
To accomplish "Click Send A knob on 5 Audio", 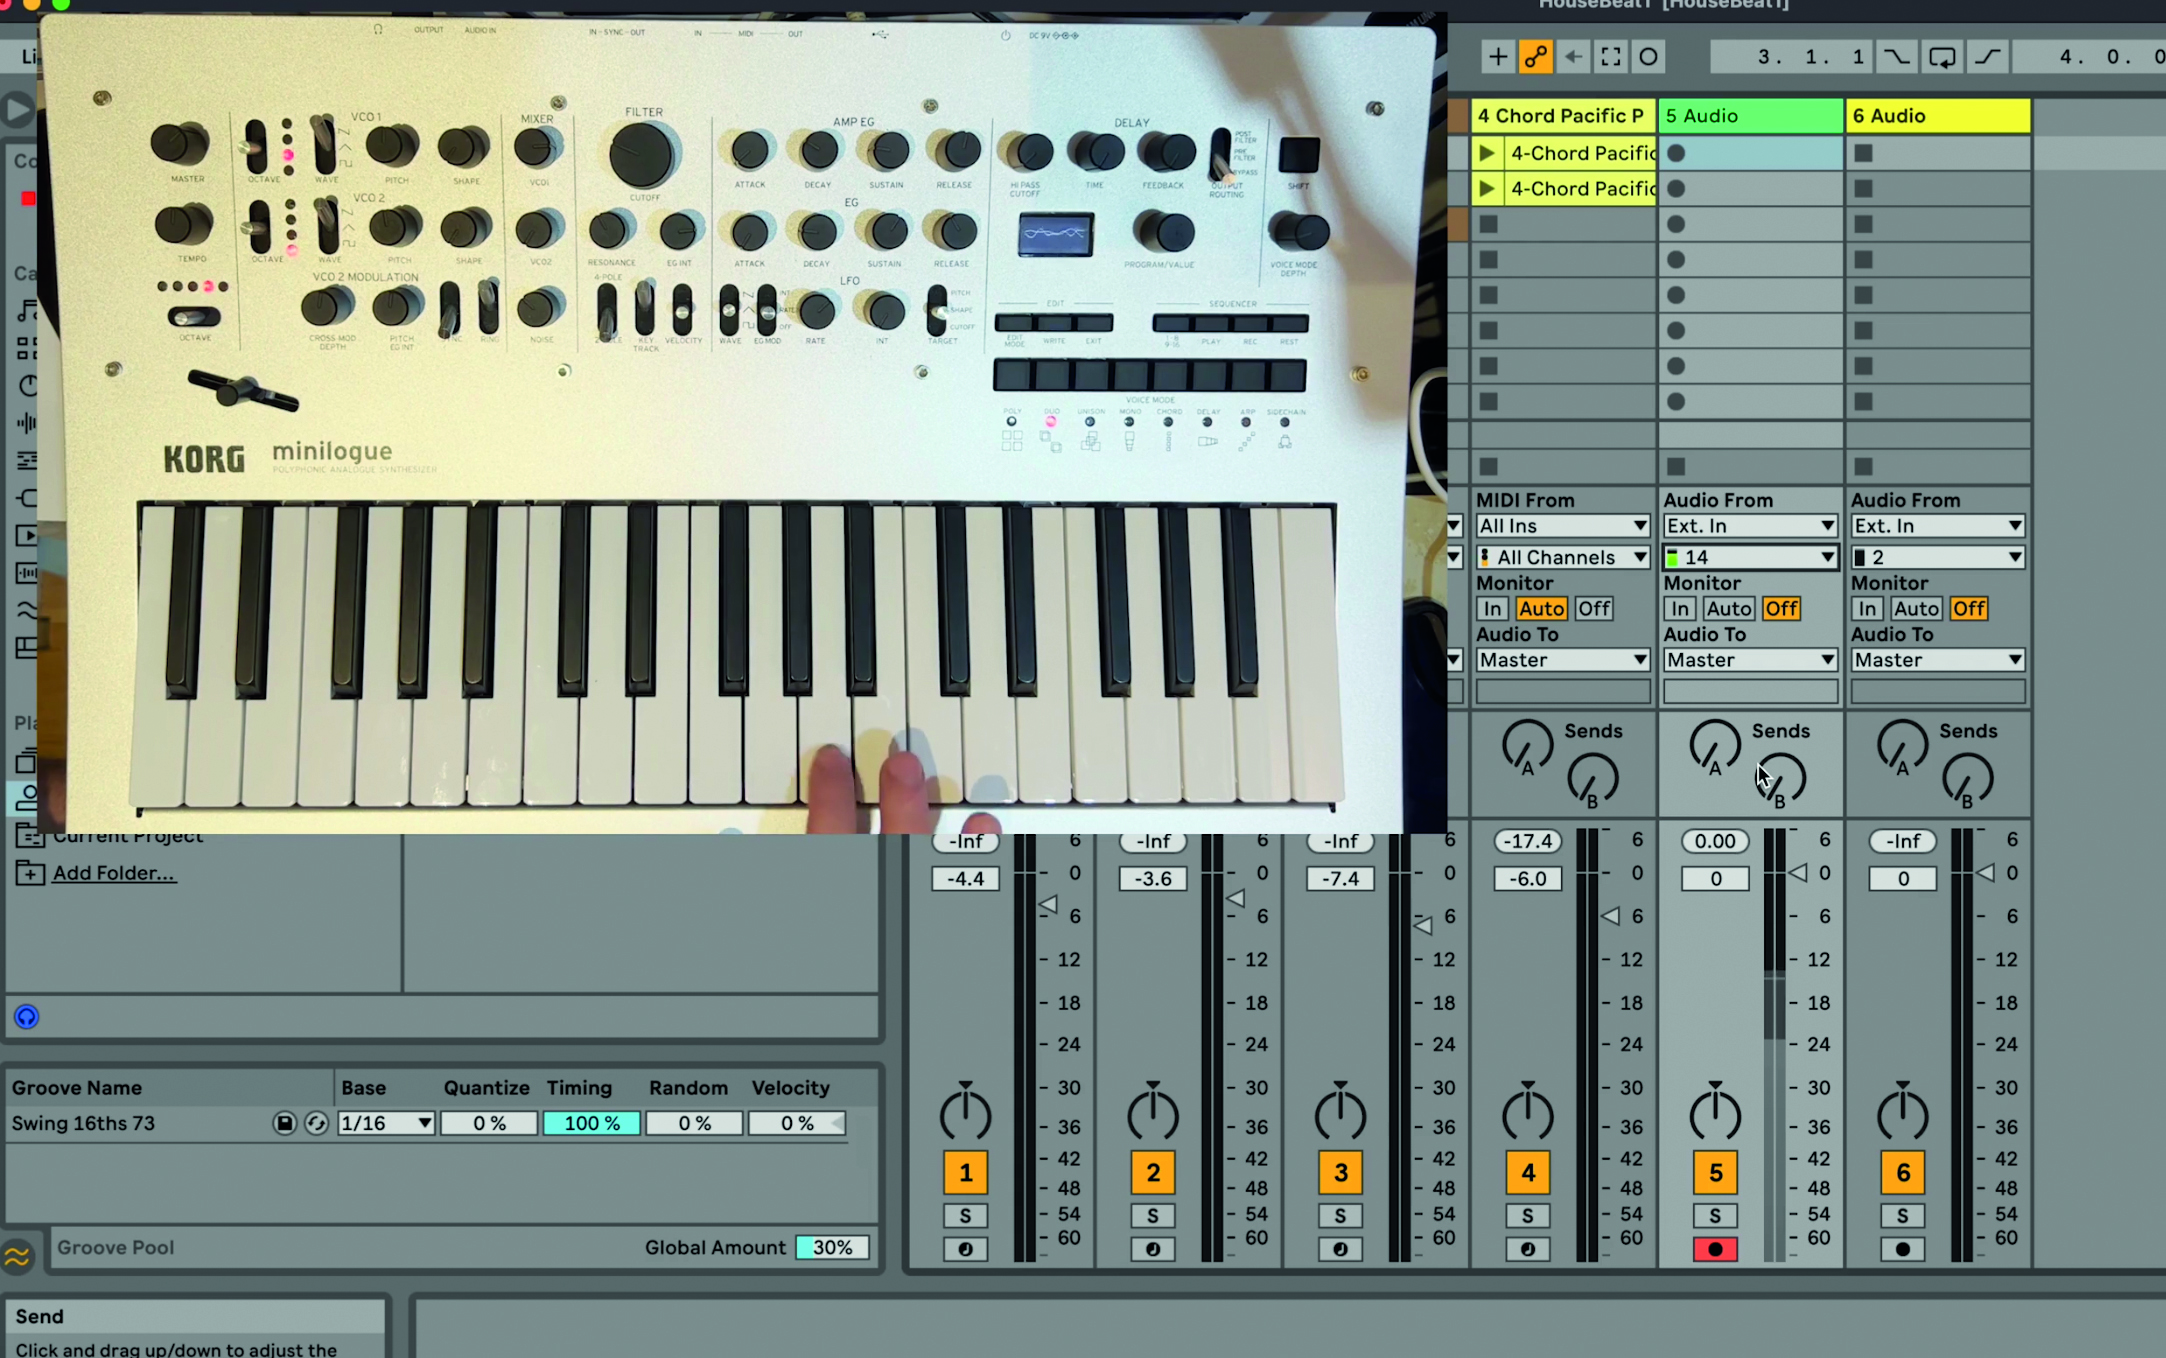I will pyautogui.click(x=1714, y=746).
